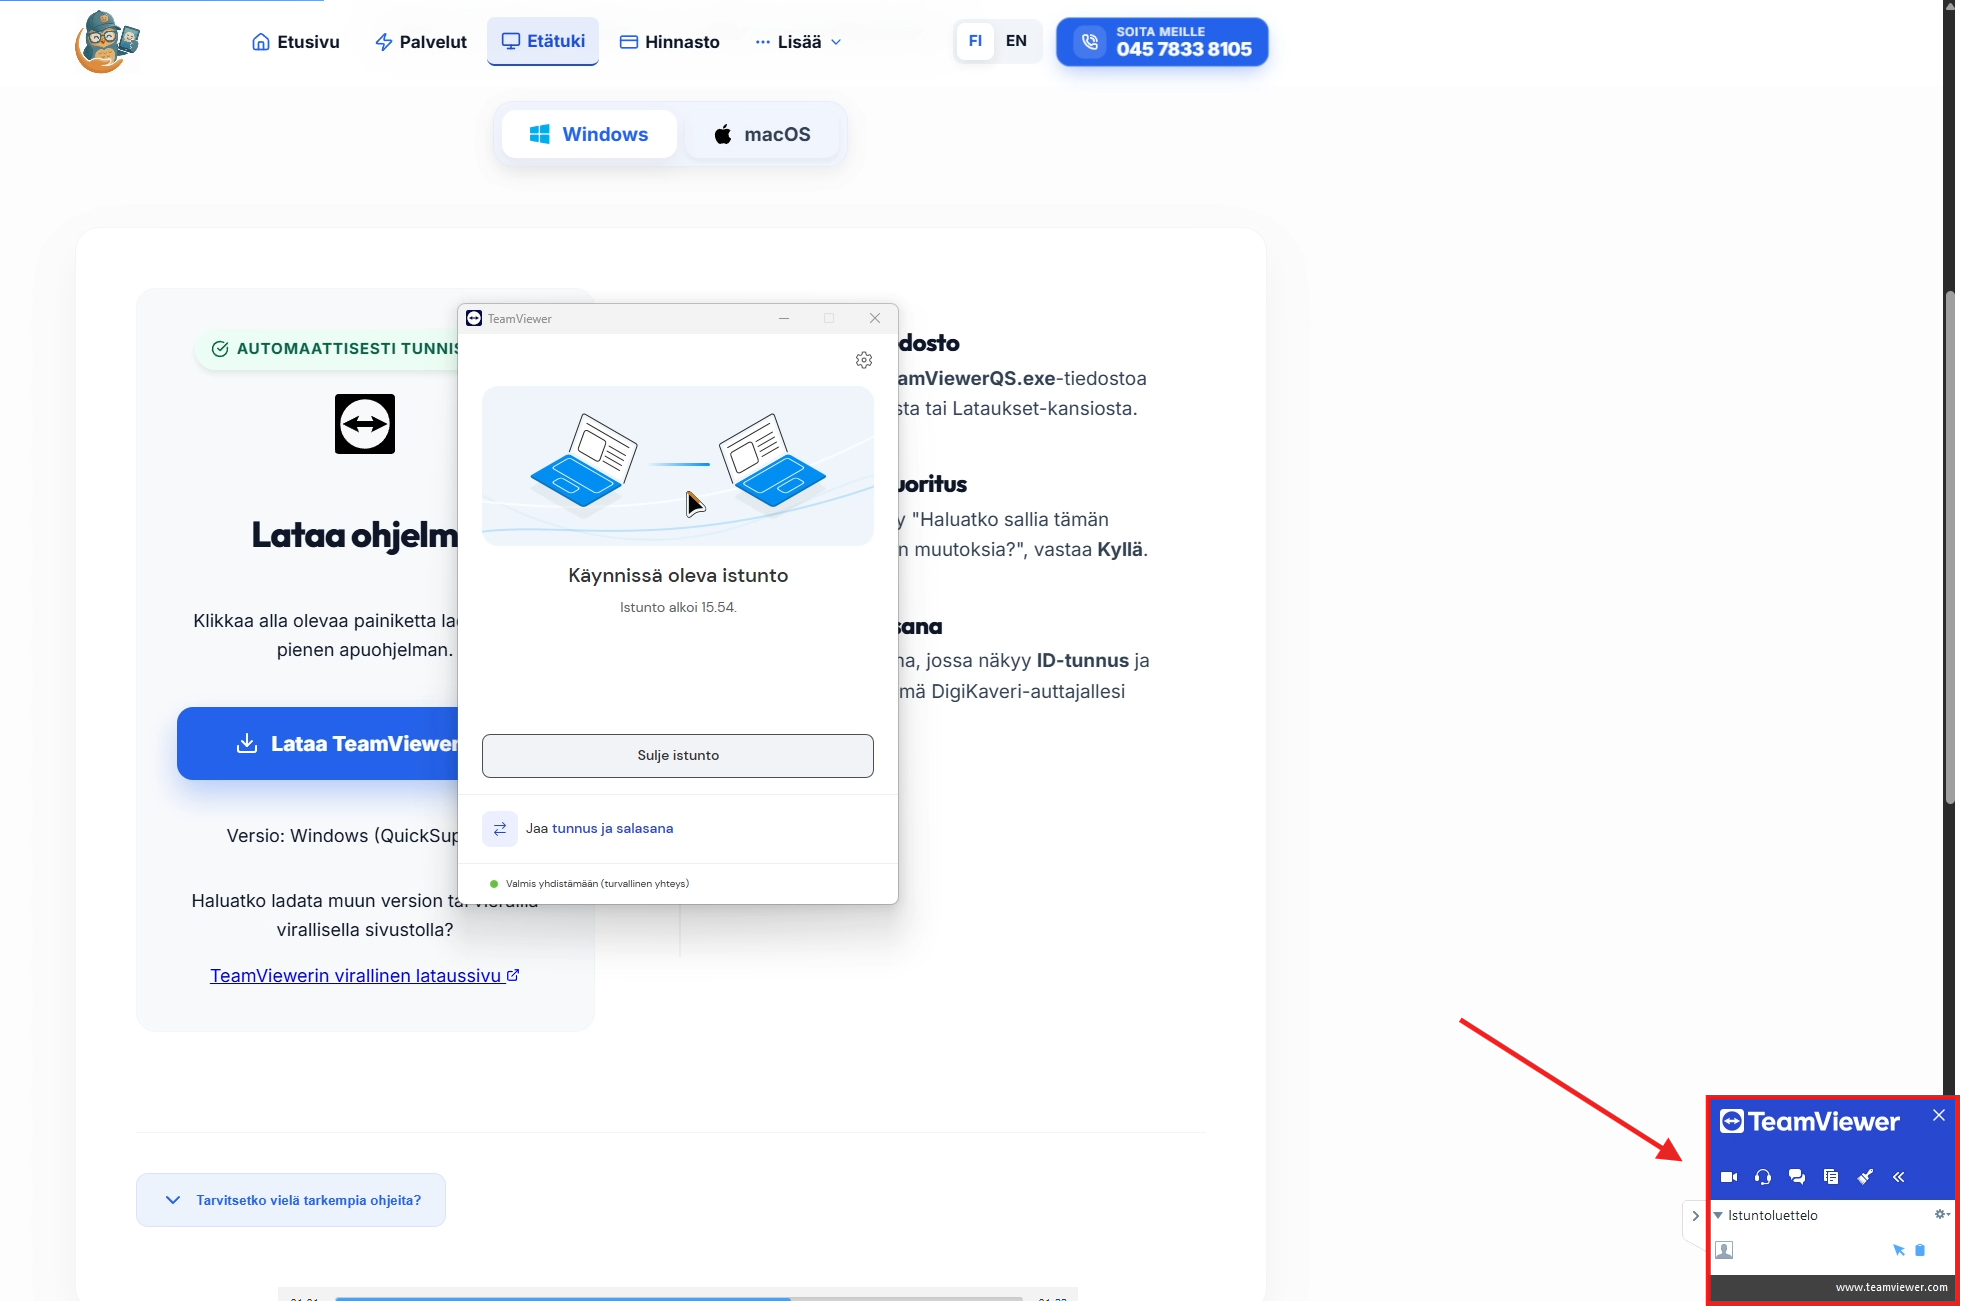The height and width of the screenshot is (1307, 1961).
Task: Open the headset audio tool in TeamViewer panel
Action: [x=1763, y=1177]
